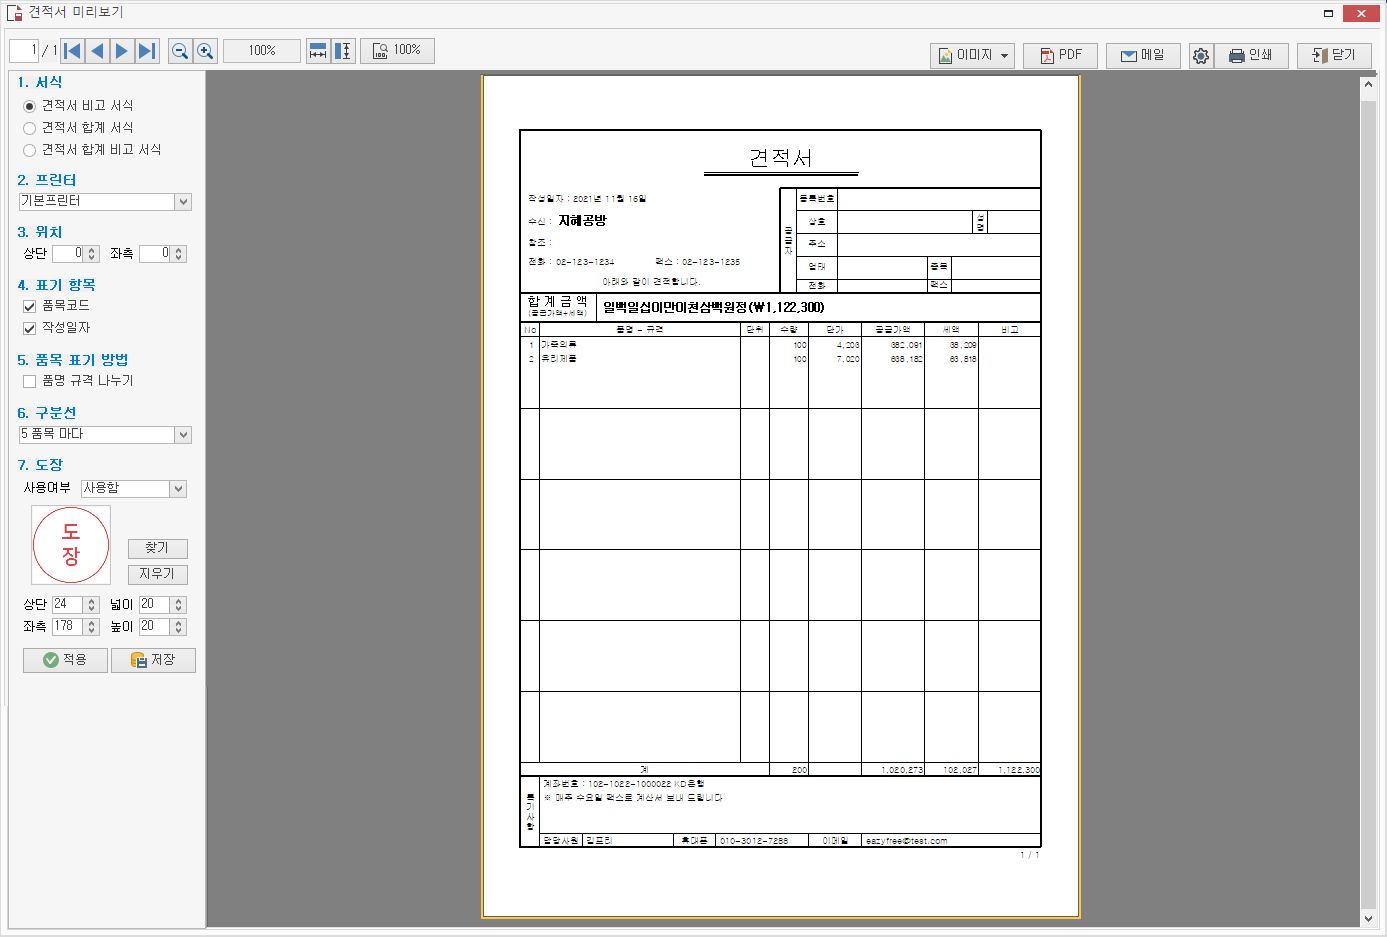
Task: Go to the next page arrow
Action: [x=122, y=51]
